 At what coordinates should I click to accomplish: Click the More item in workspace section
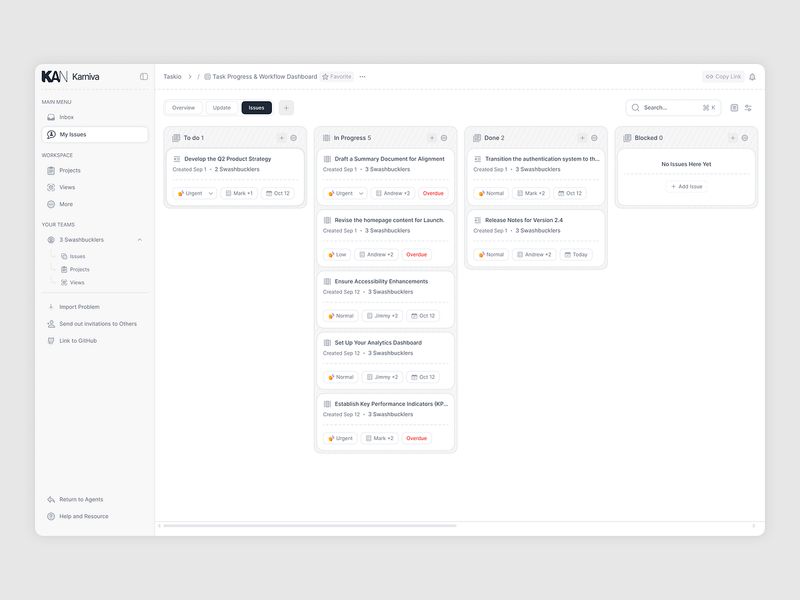click(x=95, y=204)
